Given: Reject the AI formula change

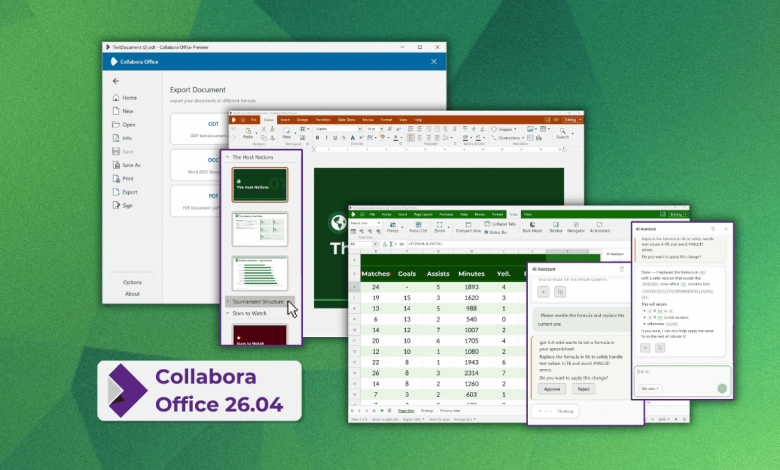Looking at the screenshot, I should pyautogui.click(x=584, y=389).
